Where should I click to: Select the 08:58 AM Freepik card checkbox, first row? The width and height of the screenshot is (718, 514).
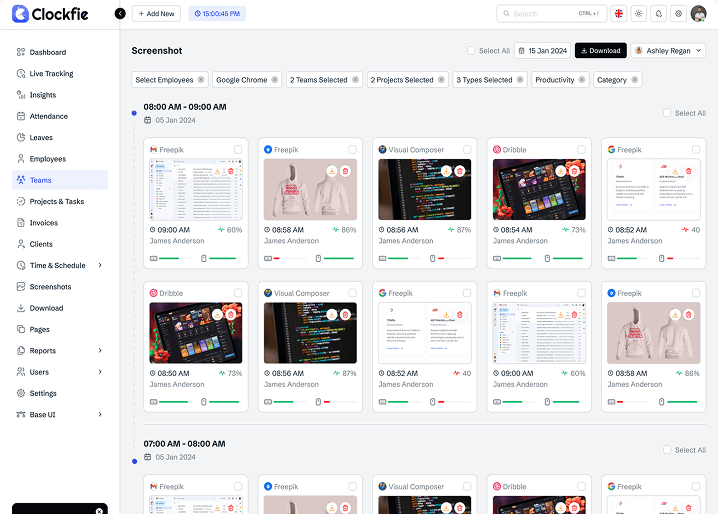click(352, 149)
